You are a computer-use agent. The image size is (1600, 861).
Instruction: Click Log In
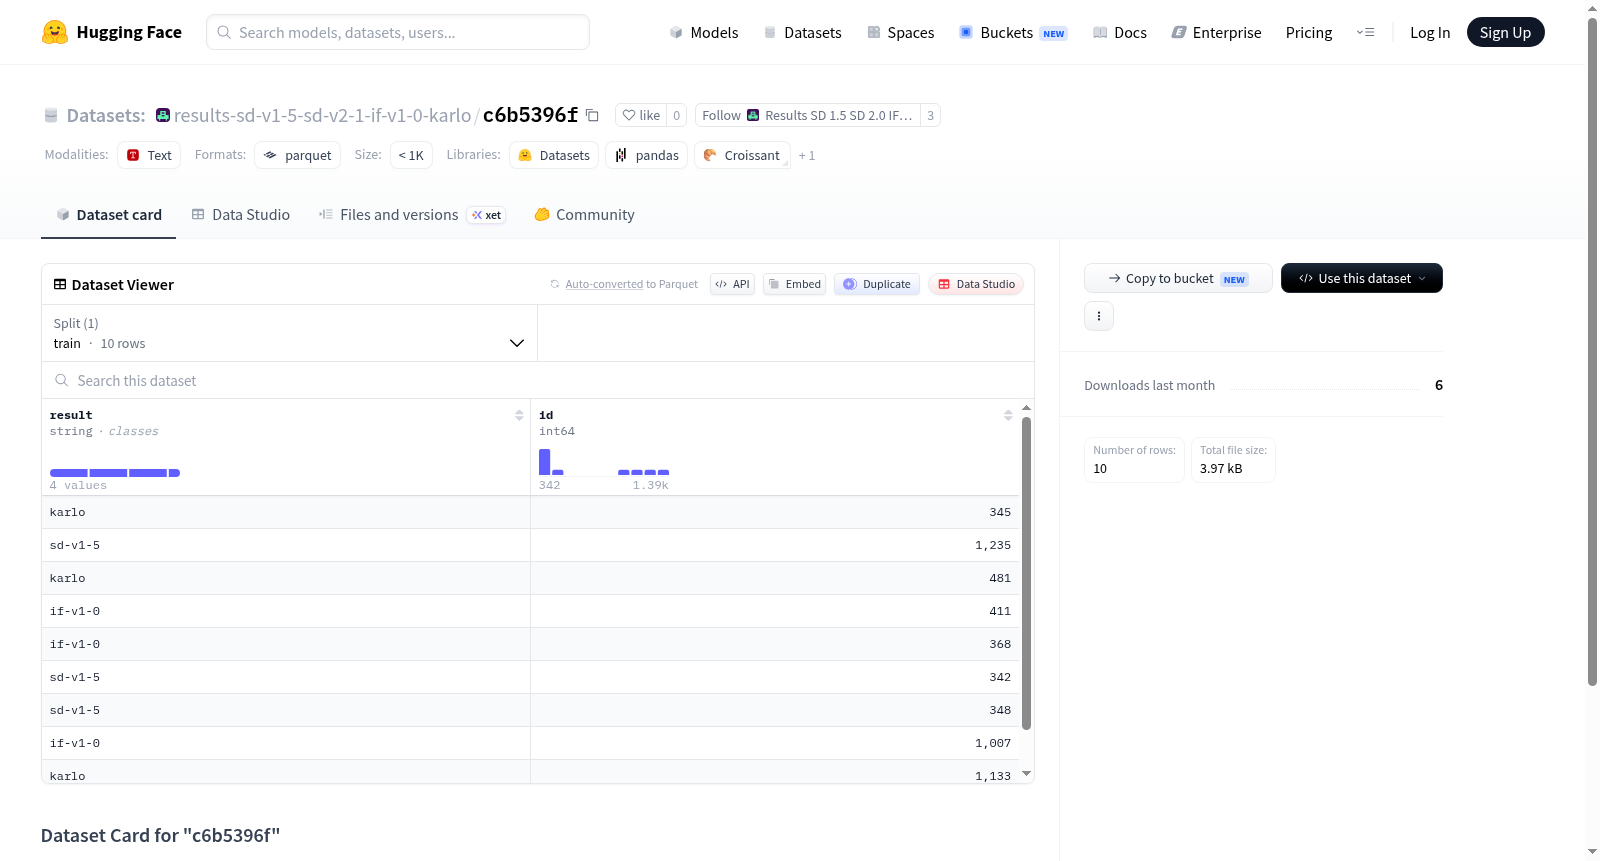tap(1430, 32)
